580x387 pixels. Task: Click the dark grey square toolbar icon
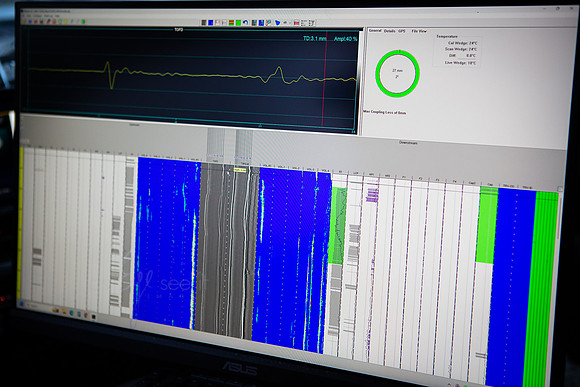pos(204,23)
